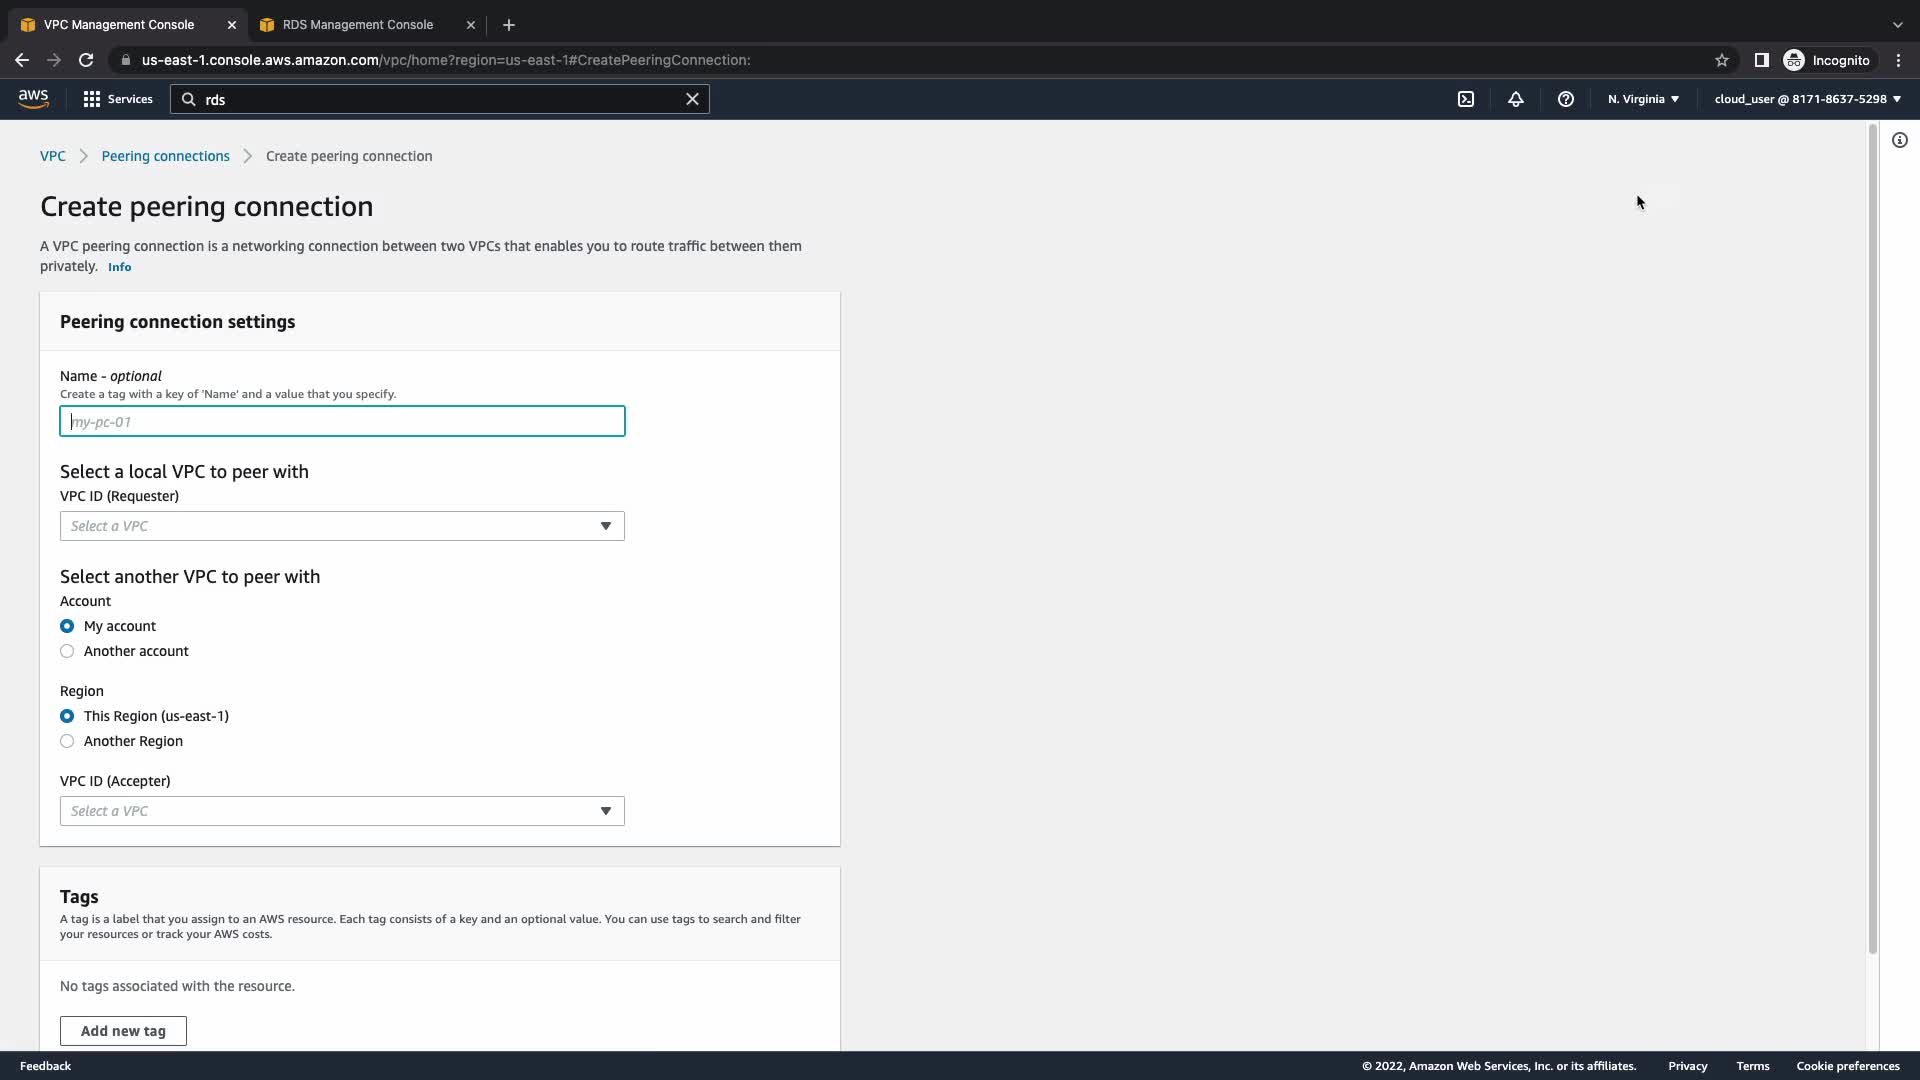
Task: Select the Another Region radio option
Action: click(x=67, y=741)
